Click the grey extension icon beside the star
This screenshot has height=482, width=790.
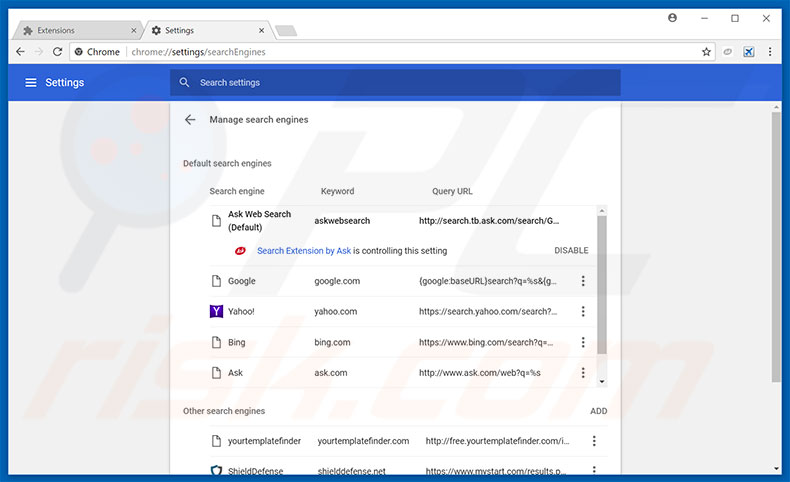(x=728, y=52)
